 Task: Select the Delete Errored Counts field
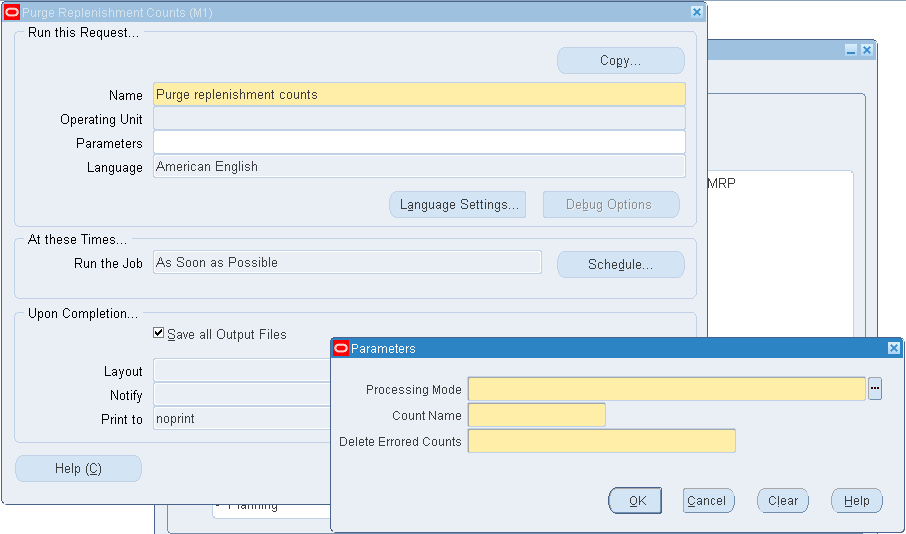(601, 441)
